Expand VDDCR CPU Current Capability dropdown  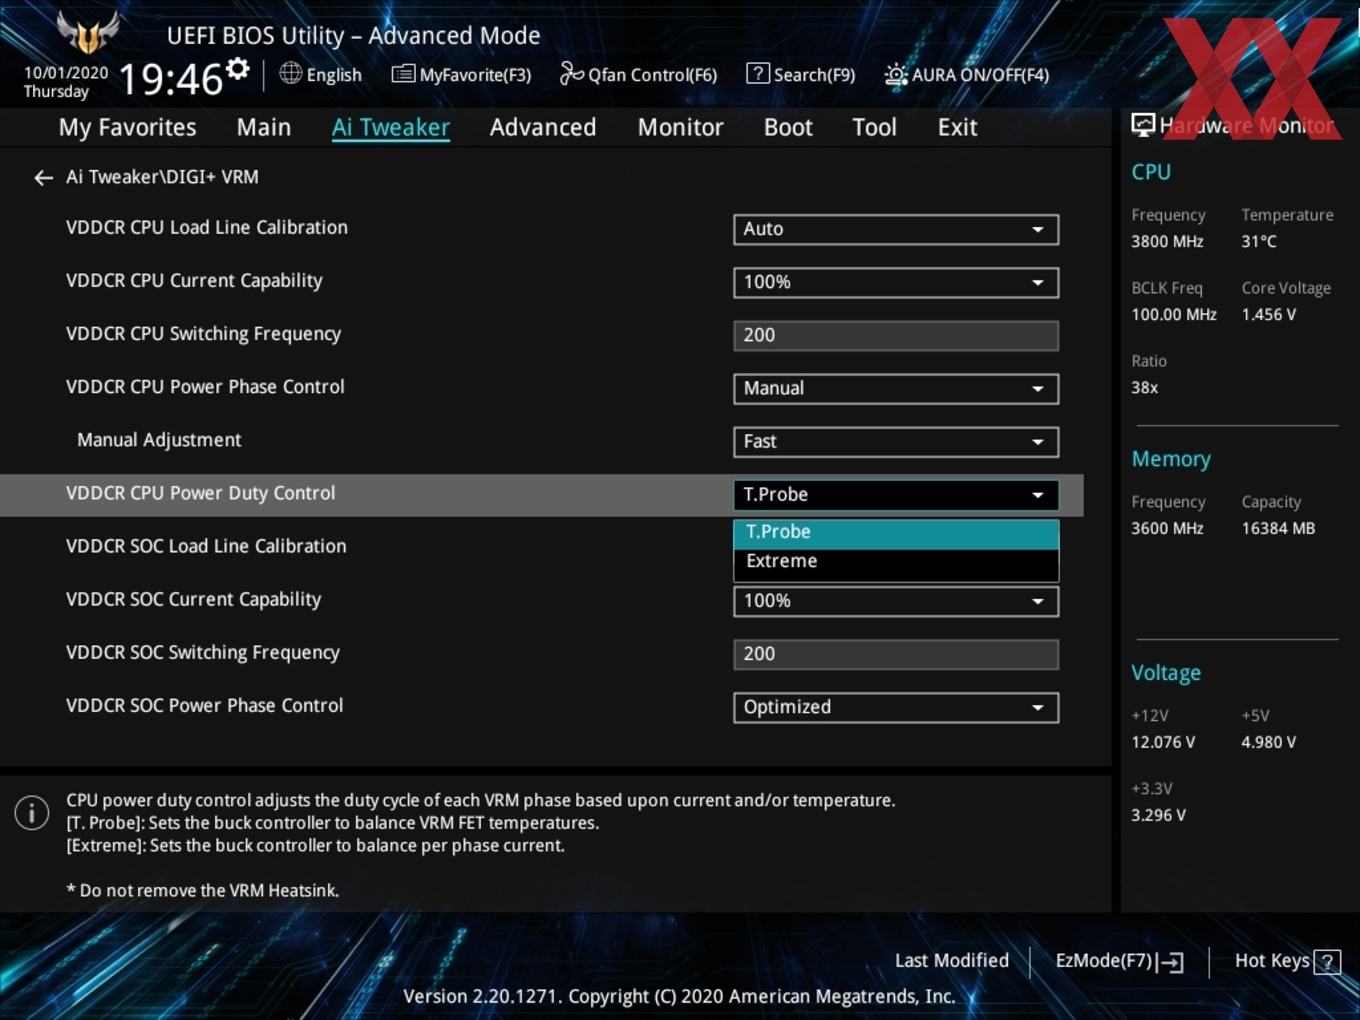[x=896, y=282]
